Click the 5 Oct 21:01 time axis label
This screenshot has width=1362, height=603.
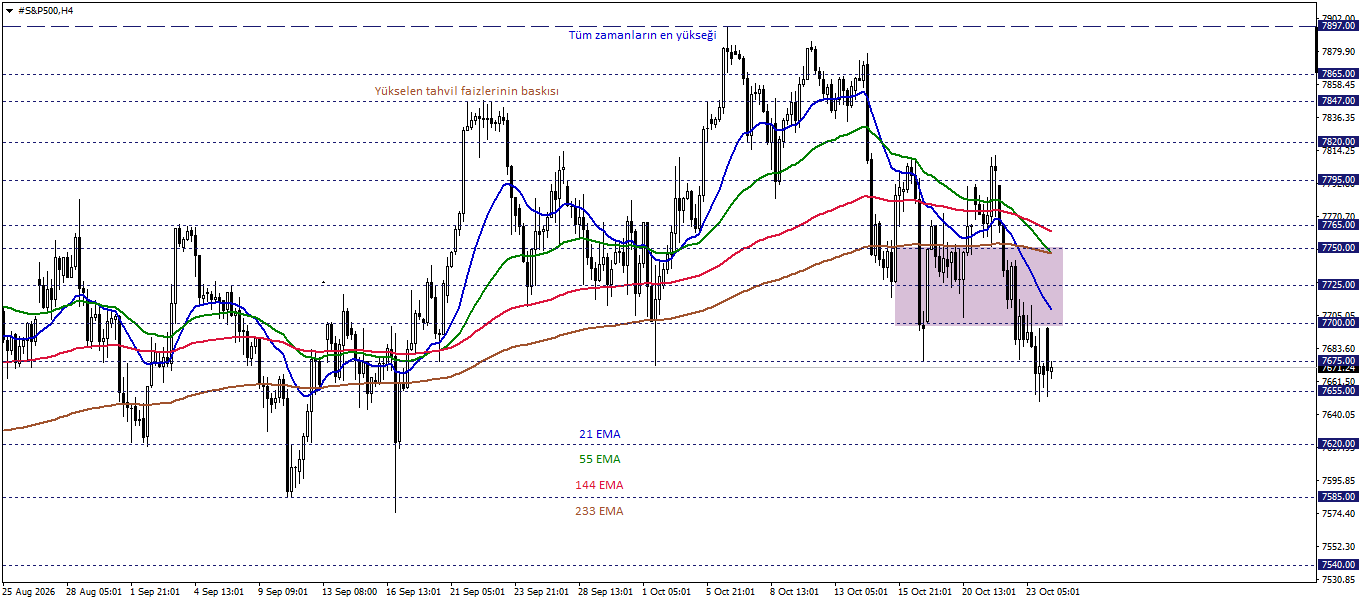[x=731, y=592]
